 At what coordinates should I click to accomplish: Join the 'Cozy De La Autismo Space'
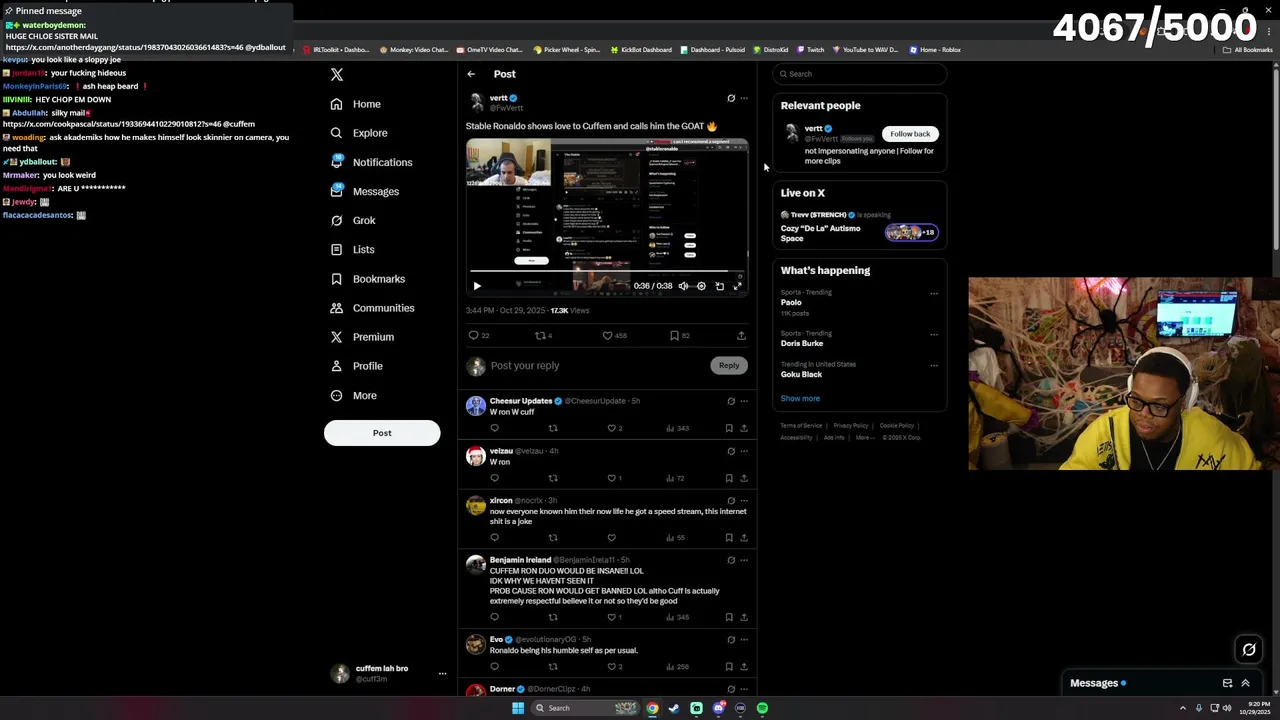[x=860, y=227]
